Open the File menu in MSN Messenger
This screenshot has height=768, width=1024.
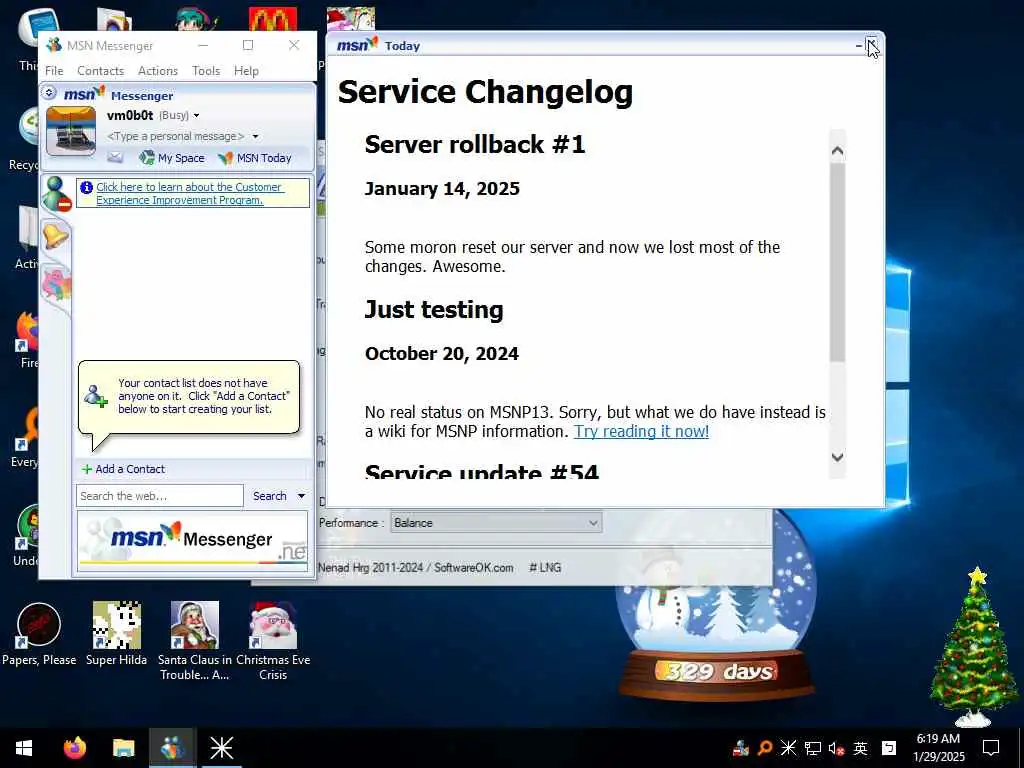coord(54,71)
